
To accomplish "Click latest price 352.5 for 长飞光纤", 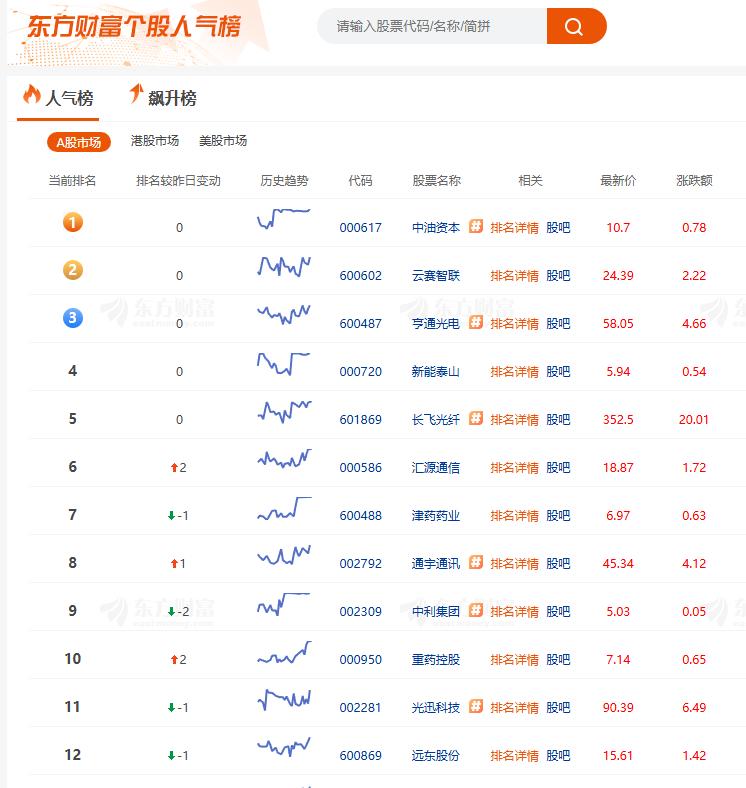I will coord(618,420).
